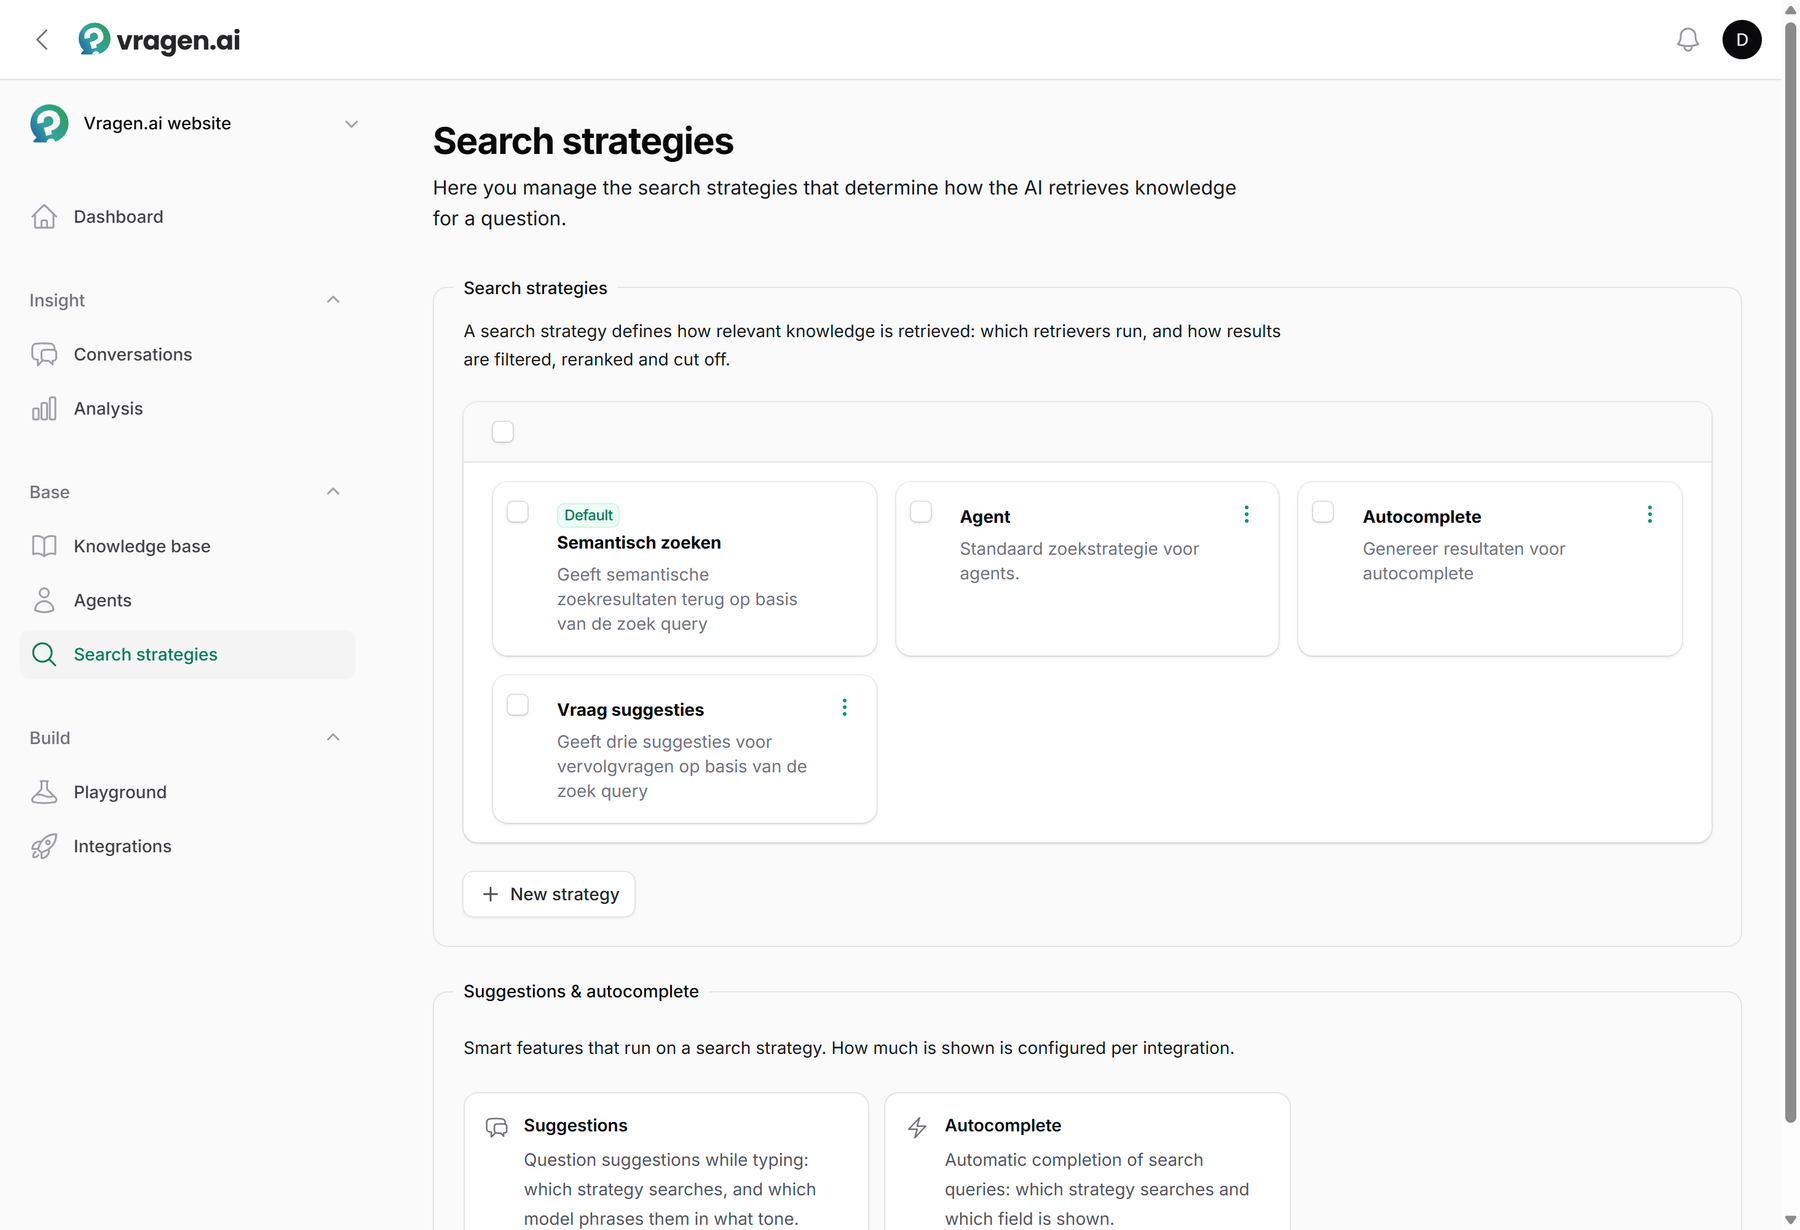Click the vertical scrollbar thumb

coord(1791,571)
